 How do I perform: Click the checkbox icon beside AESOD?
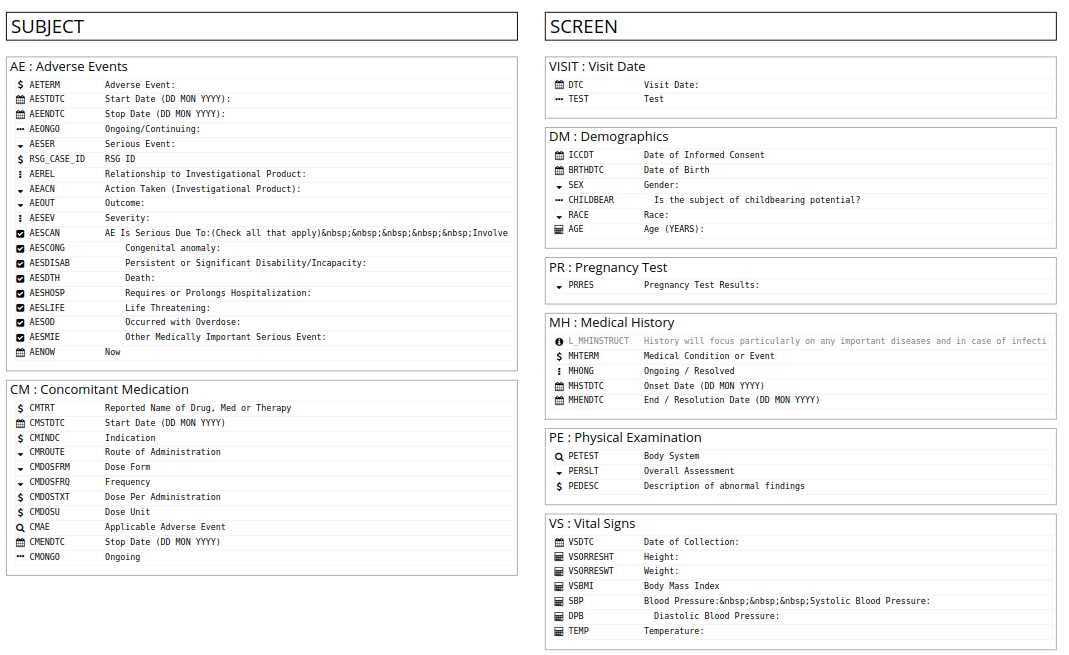[20, 322]
